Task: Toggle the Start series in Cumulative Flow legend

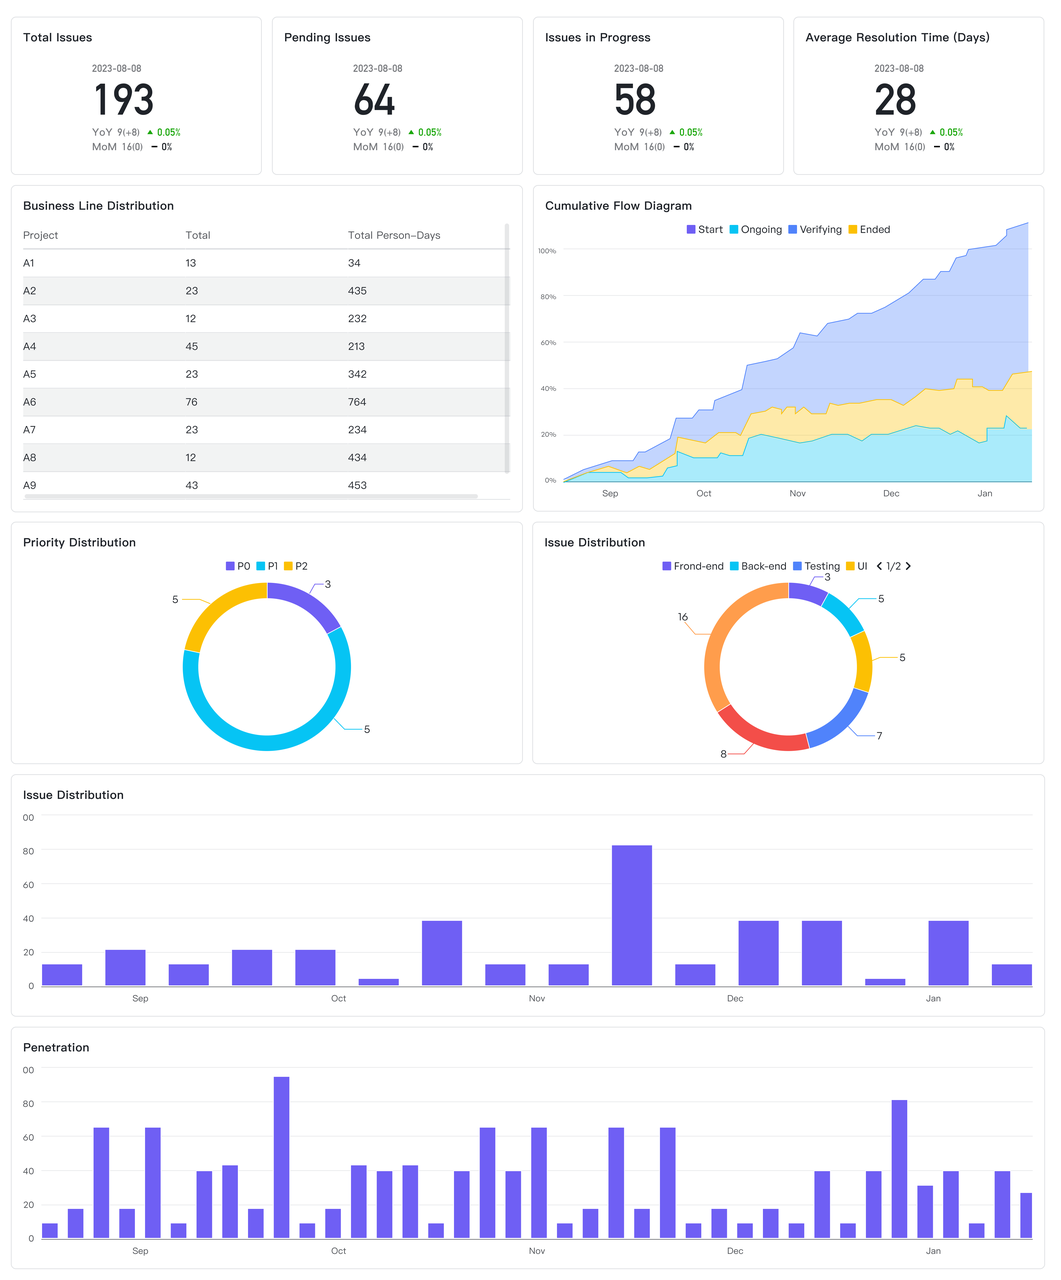Action: [704, 230]
